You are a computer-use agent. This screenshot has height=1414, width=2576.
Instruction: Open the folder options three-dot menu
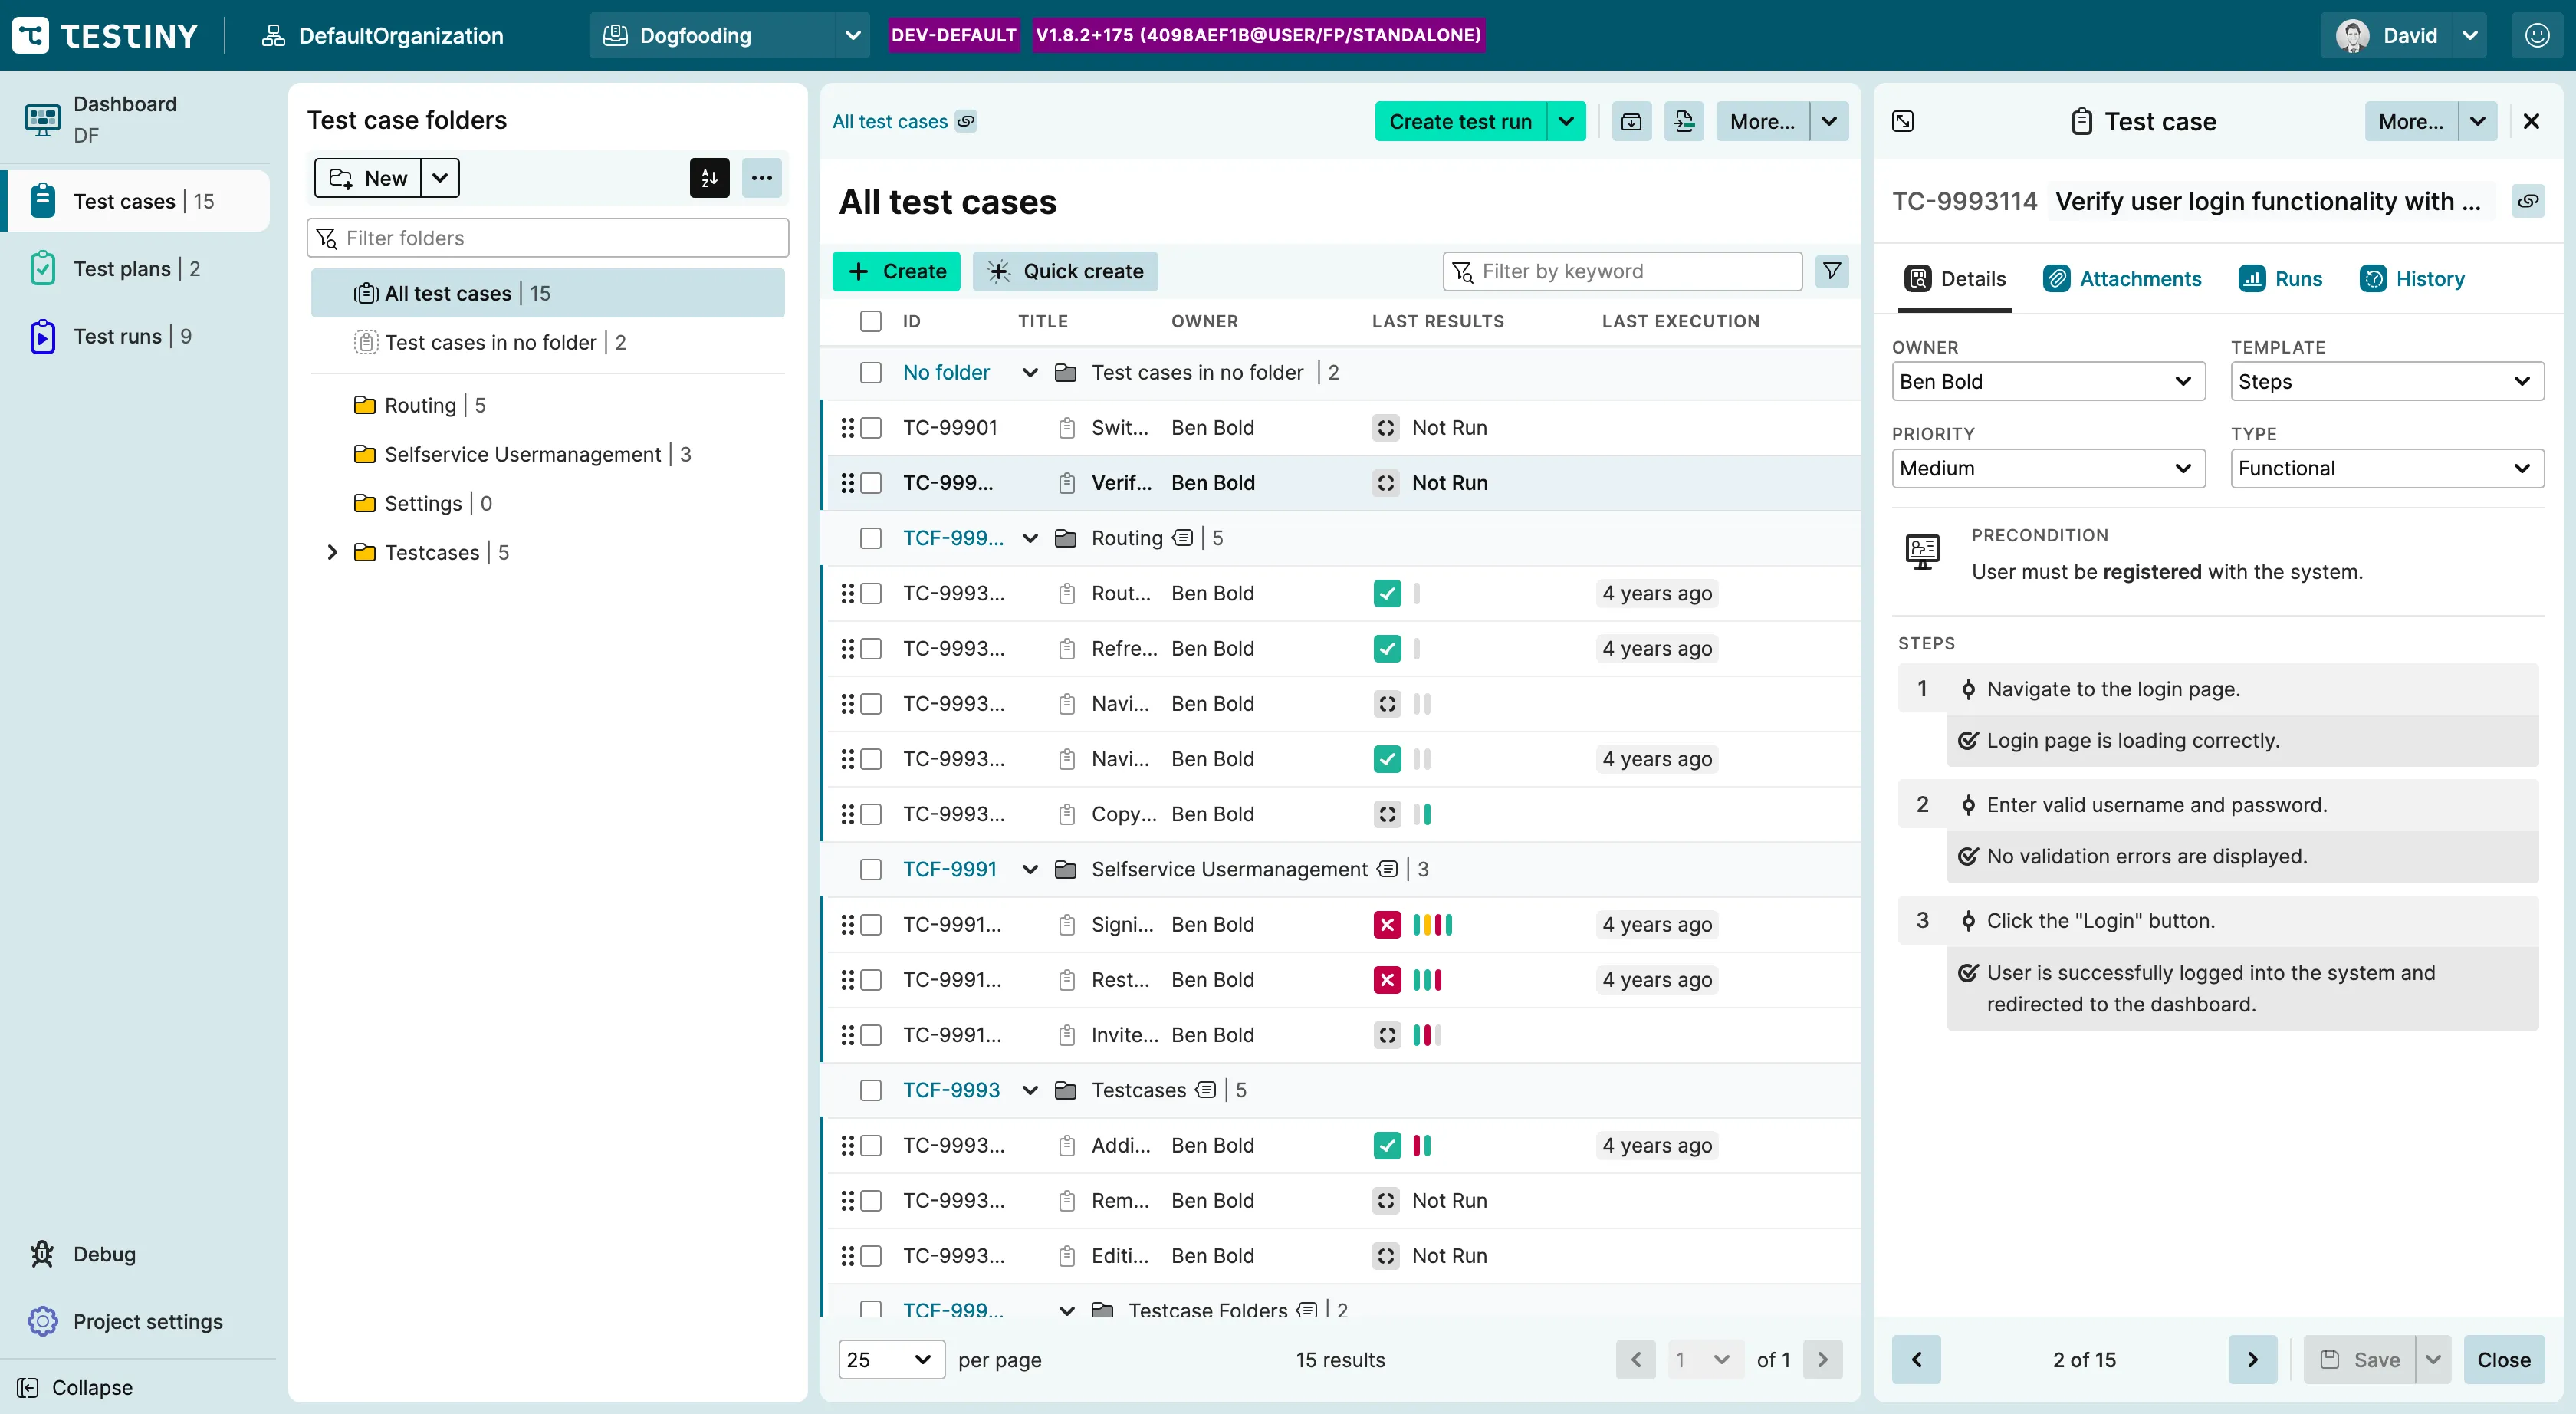coord(761,178)
